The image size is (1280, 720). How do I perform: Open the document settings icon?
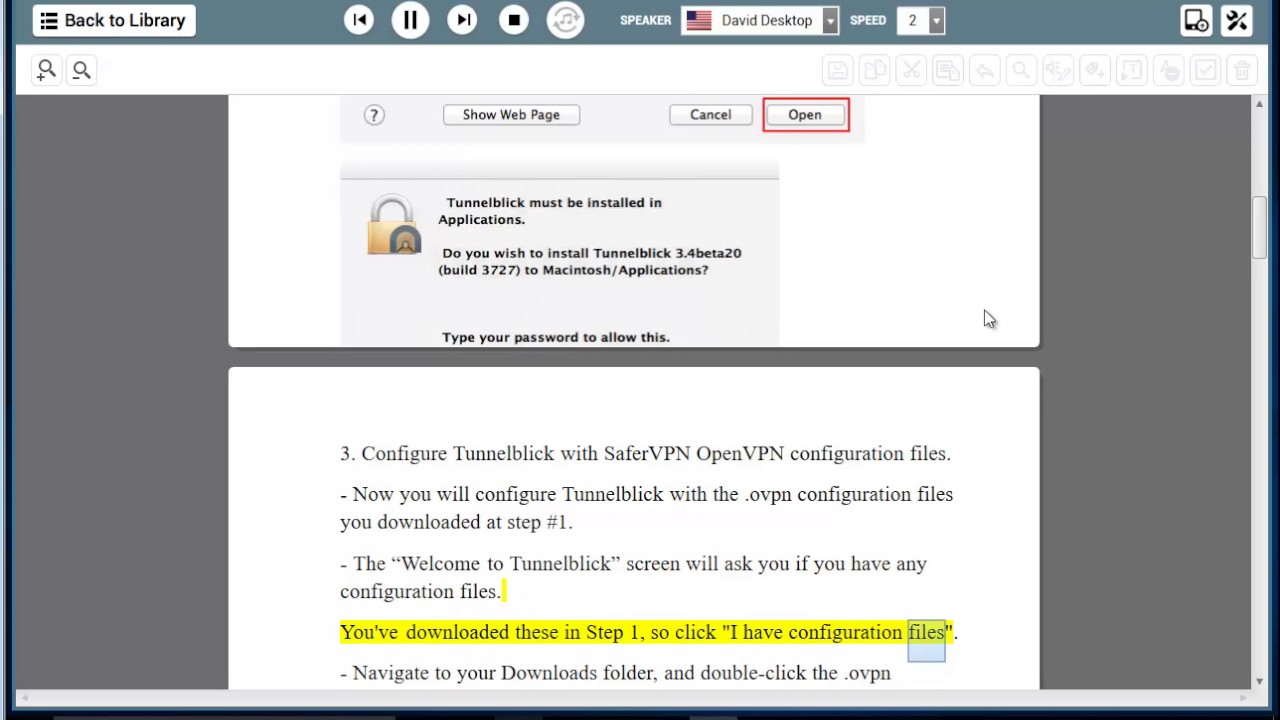pos(1196,20)
